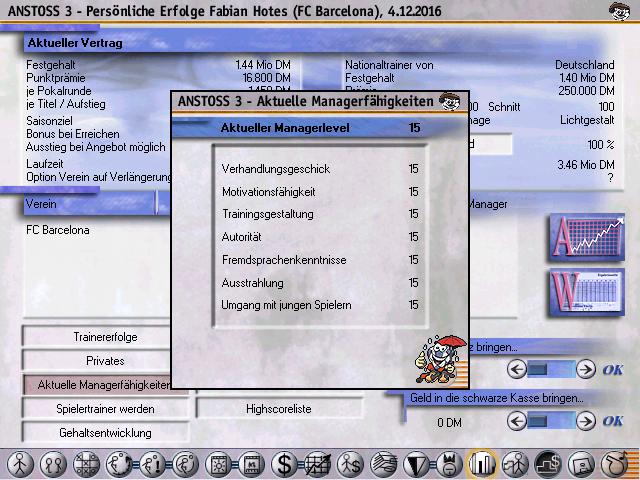Decrease schwarze Kasse amount with left arrow
Screen dimensions: 640x480
[x=517, y=420]
